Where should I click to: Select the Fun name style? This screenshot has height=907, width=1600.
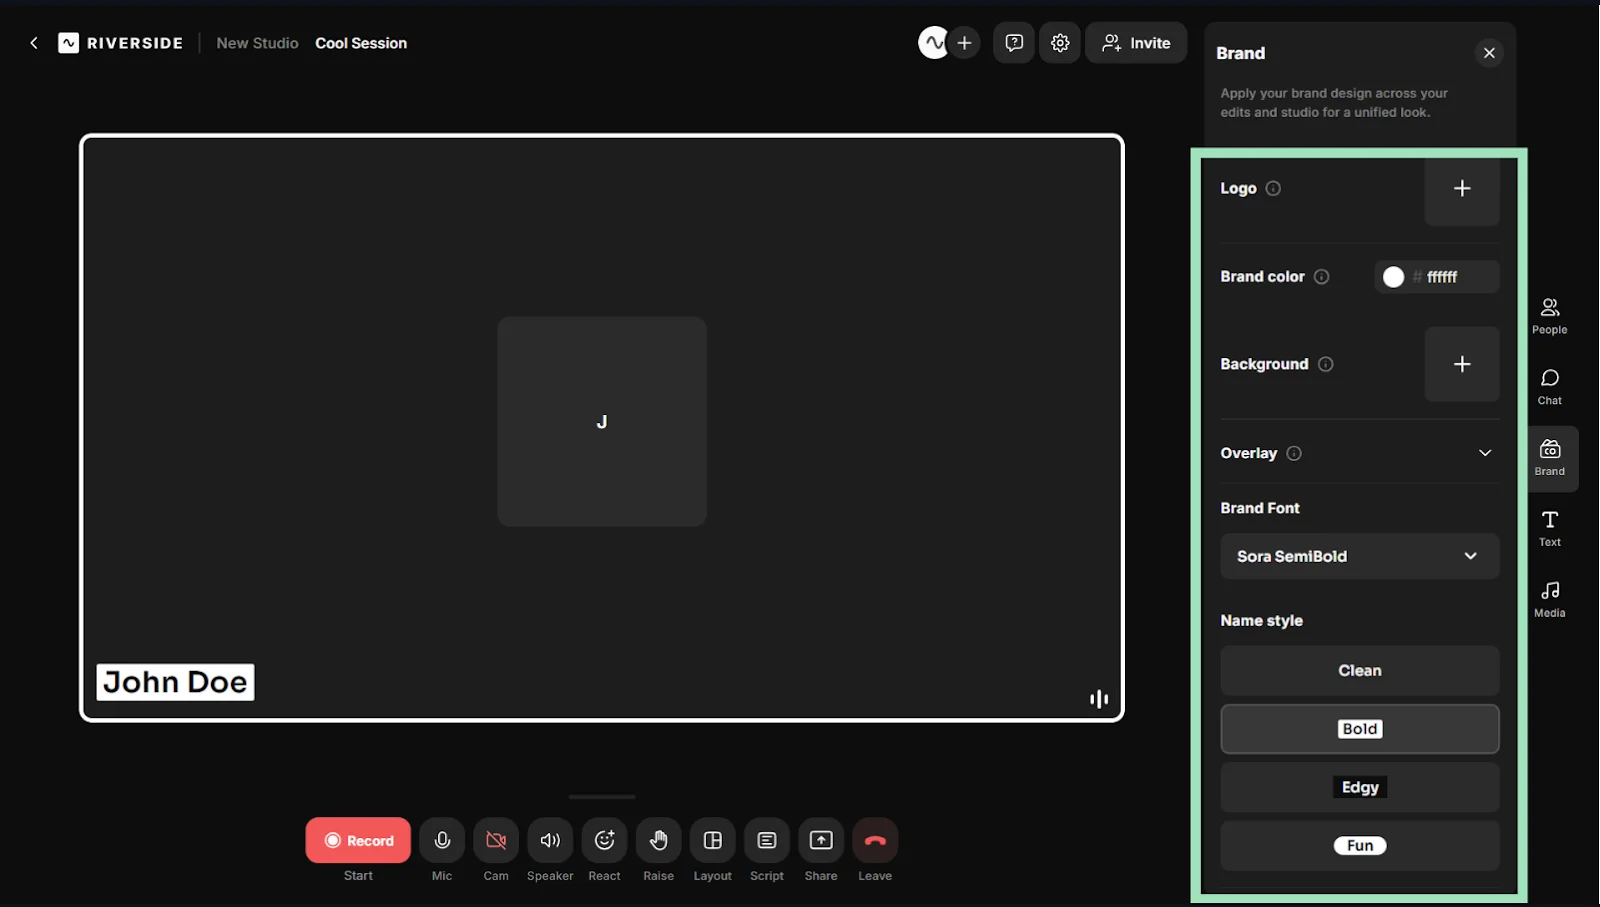tap(1359, 846)
